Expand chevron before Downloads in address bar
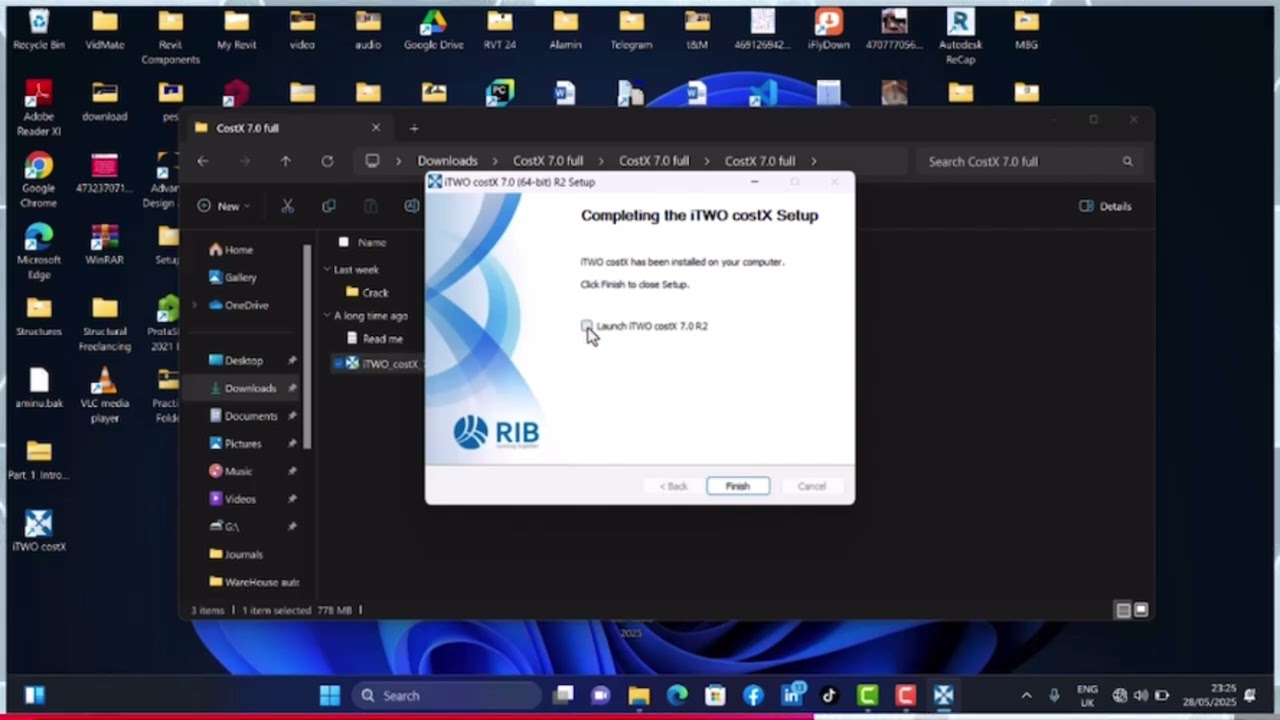This screenshot has height=720, width=1280. pyautogui.click(x=398, y=161)
